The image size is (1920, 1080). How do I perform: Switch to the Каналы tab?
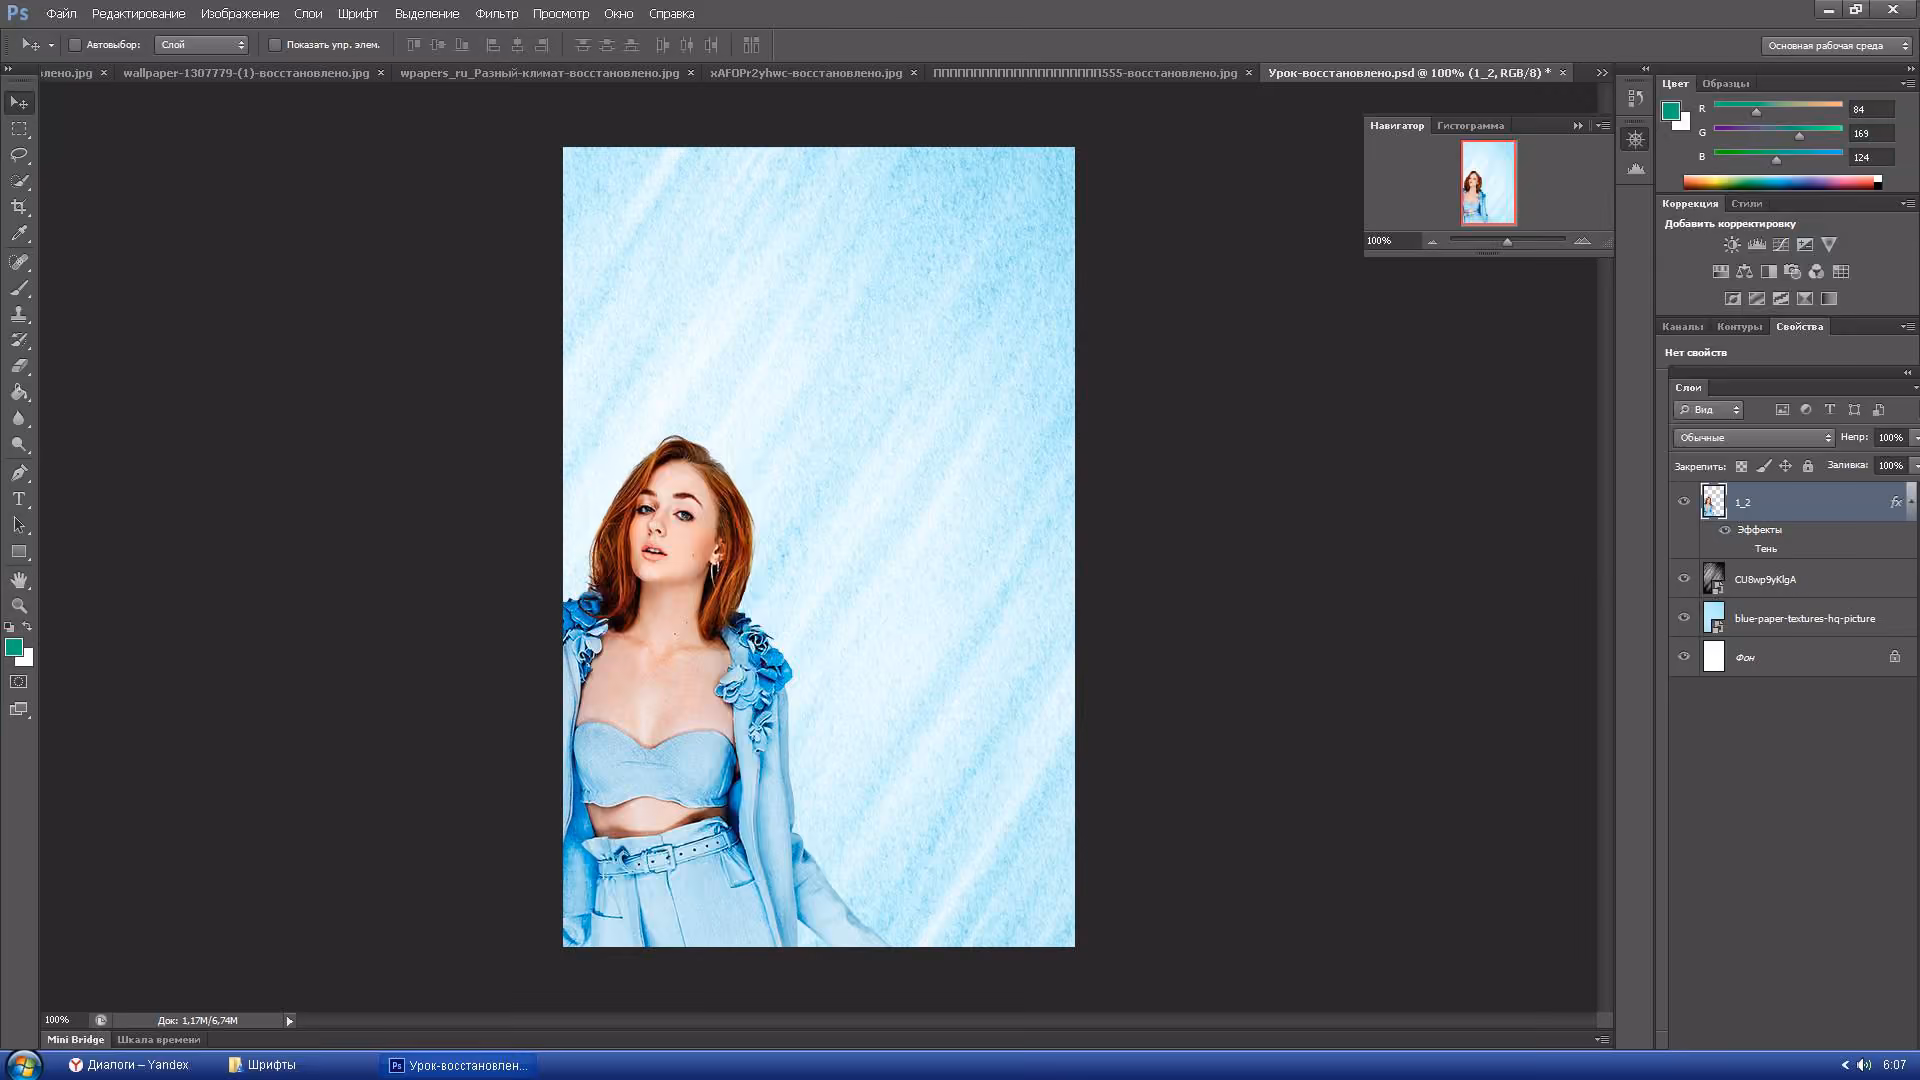click(1682, 327)
